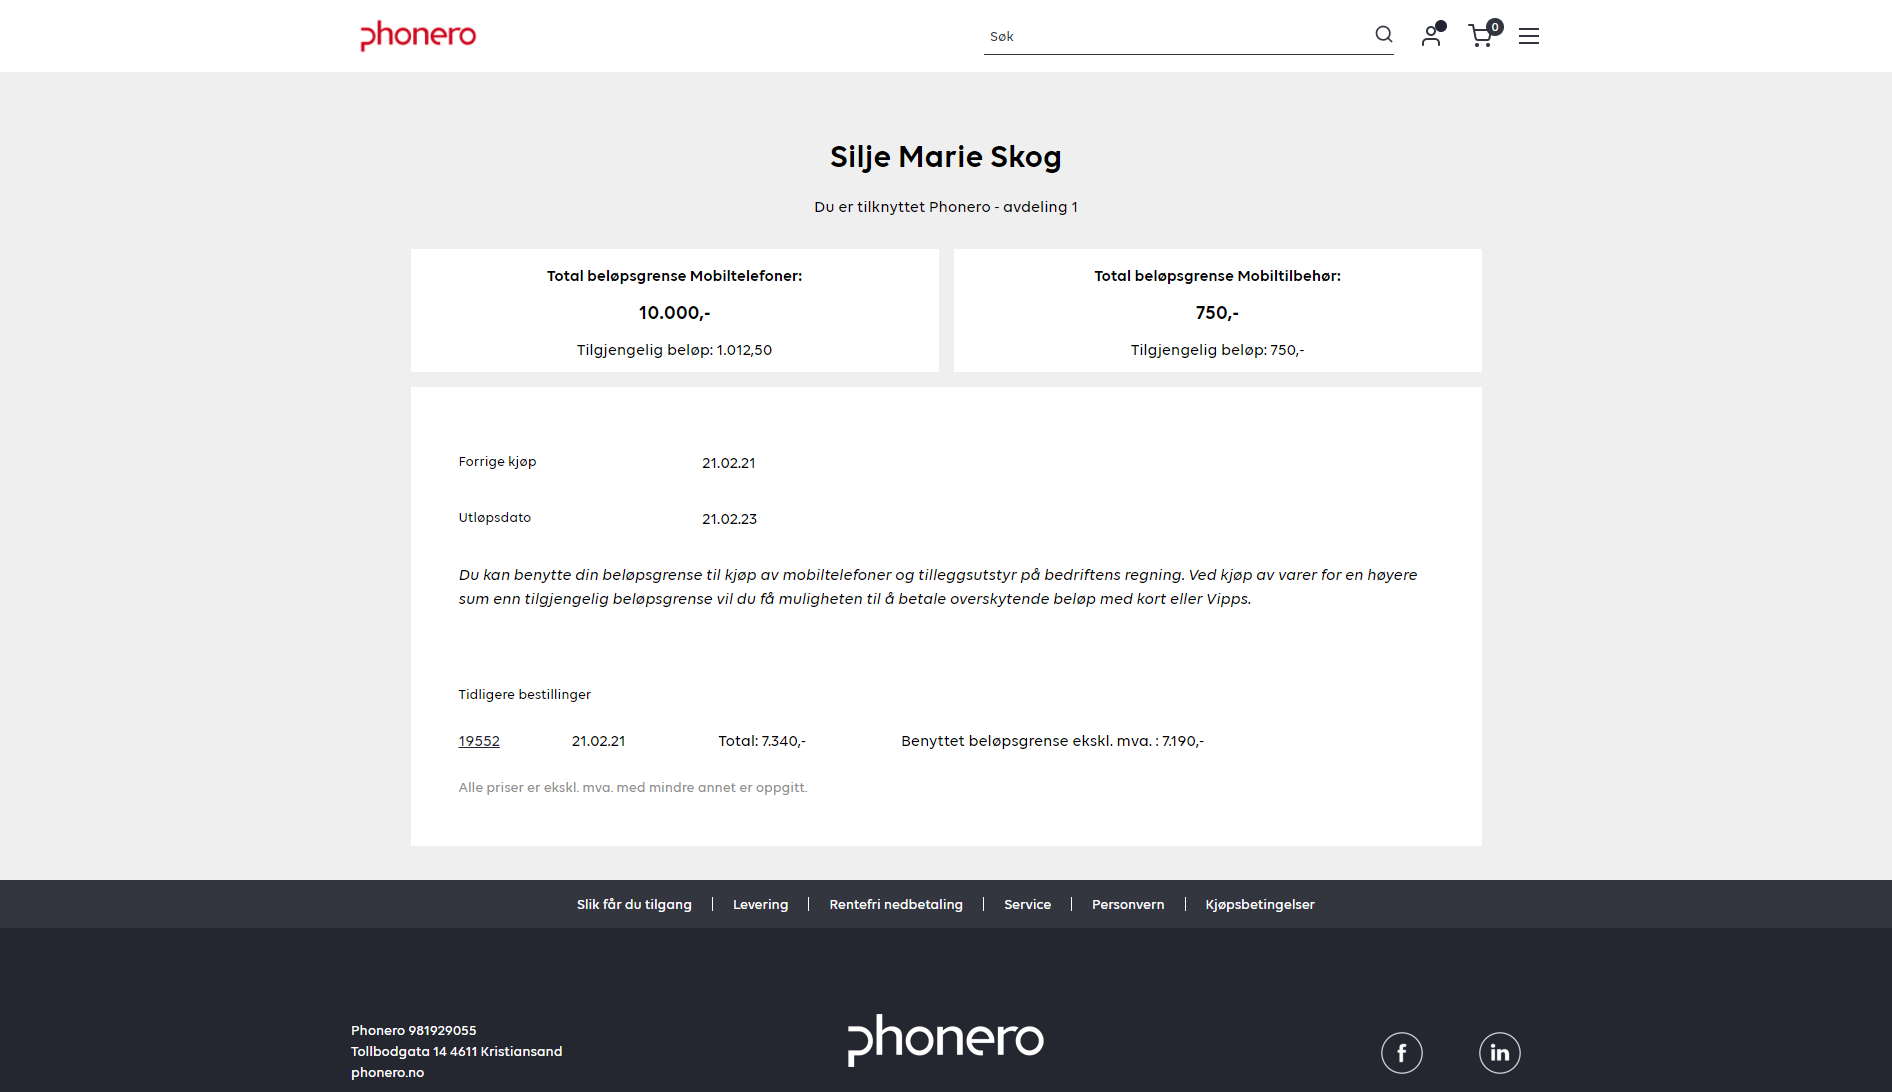Click Benyttet beløpsgrense ekskl. mva. text
The height and width of the screenshot is (1092, 1892).
pos(1052,741)
